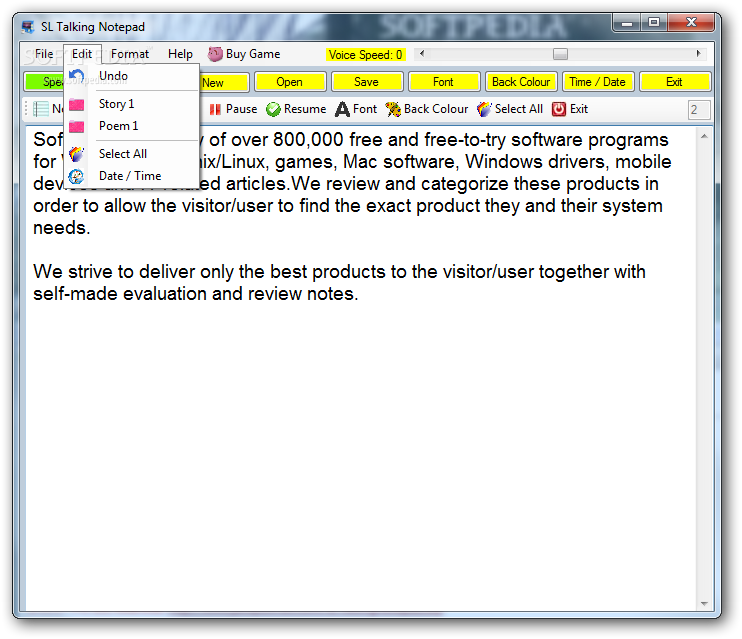The width and height of the screenshot is (742, 639).
Task: Click the Select All menu icon
Action: pyautogui.click(x=76, y=154)
